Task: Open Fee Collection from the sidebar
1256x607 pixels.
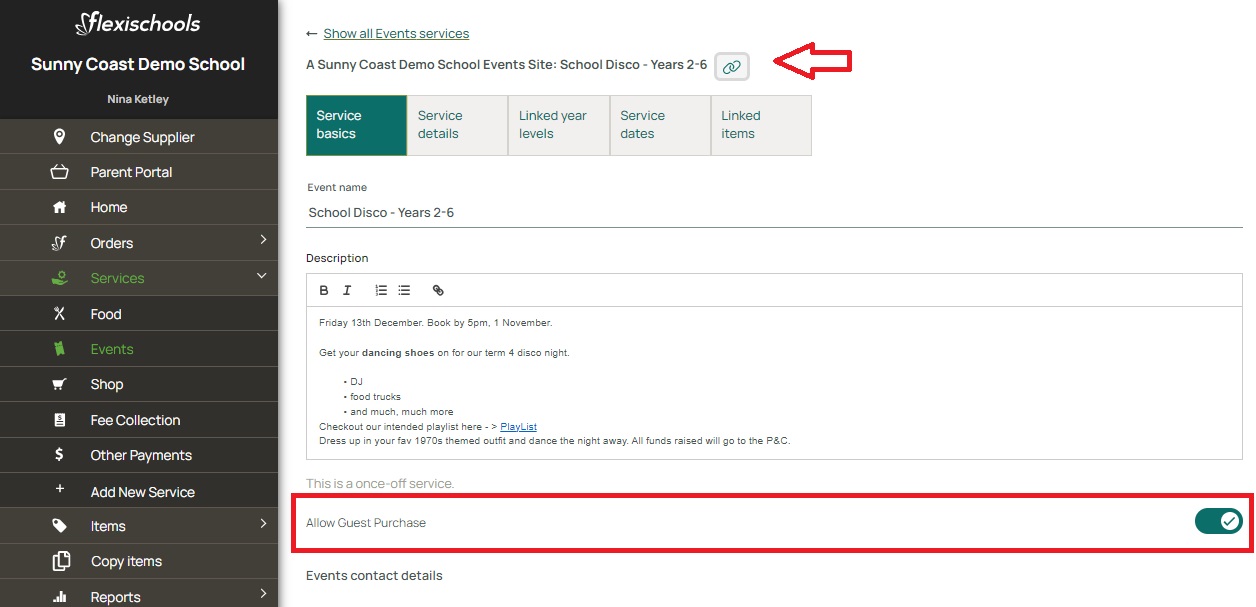Action: click(135, 420)
